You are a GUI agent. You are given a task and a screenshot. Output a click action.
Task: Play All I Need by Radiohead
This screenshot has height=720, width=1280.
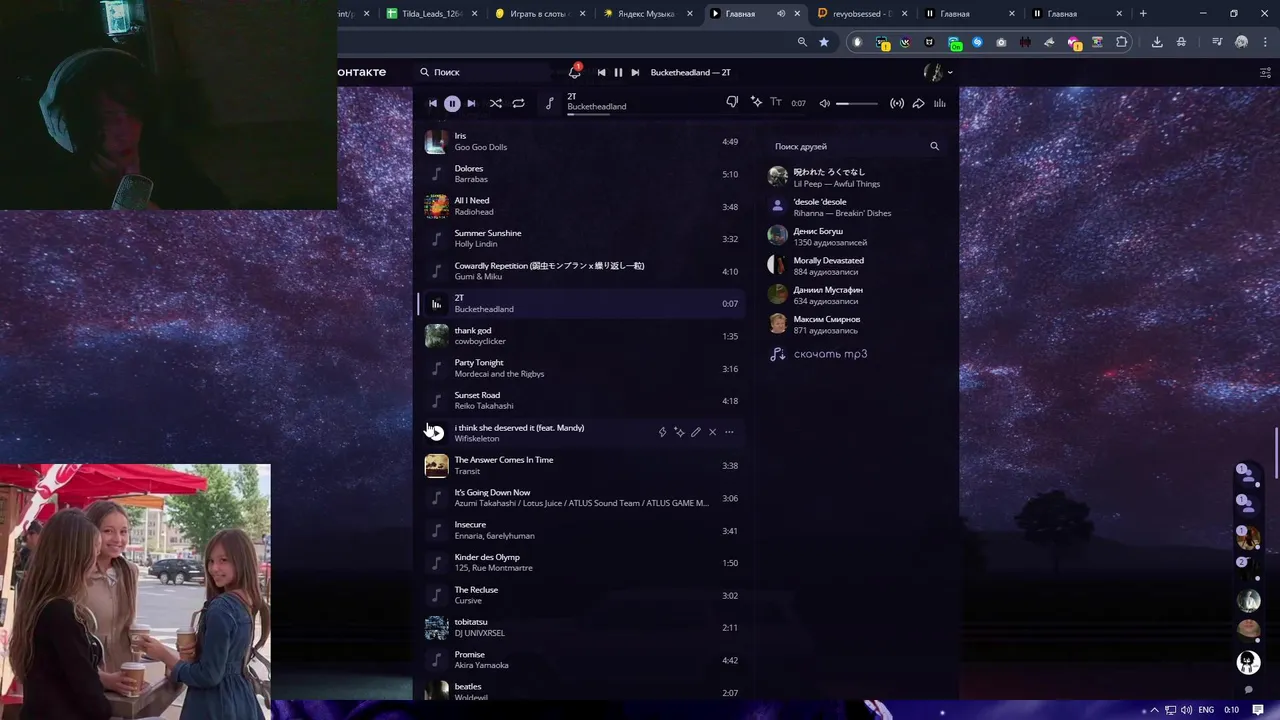click(x=436, y=206)
